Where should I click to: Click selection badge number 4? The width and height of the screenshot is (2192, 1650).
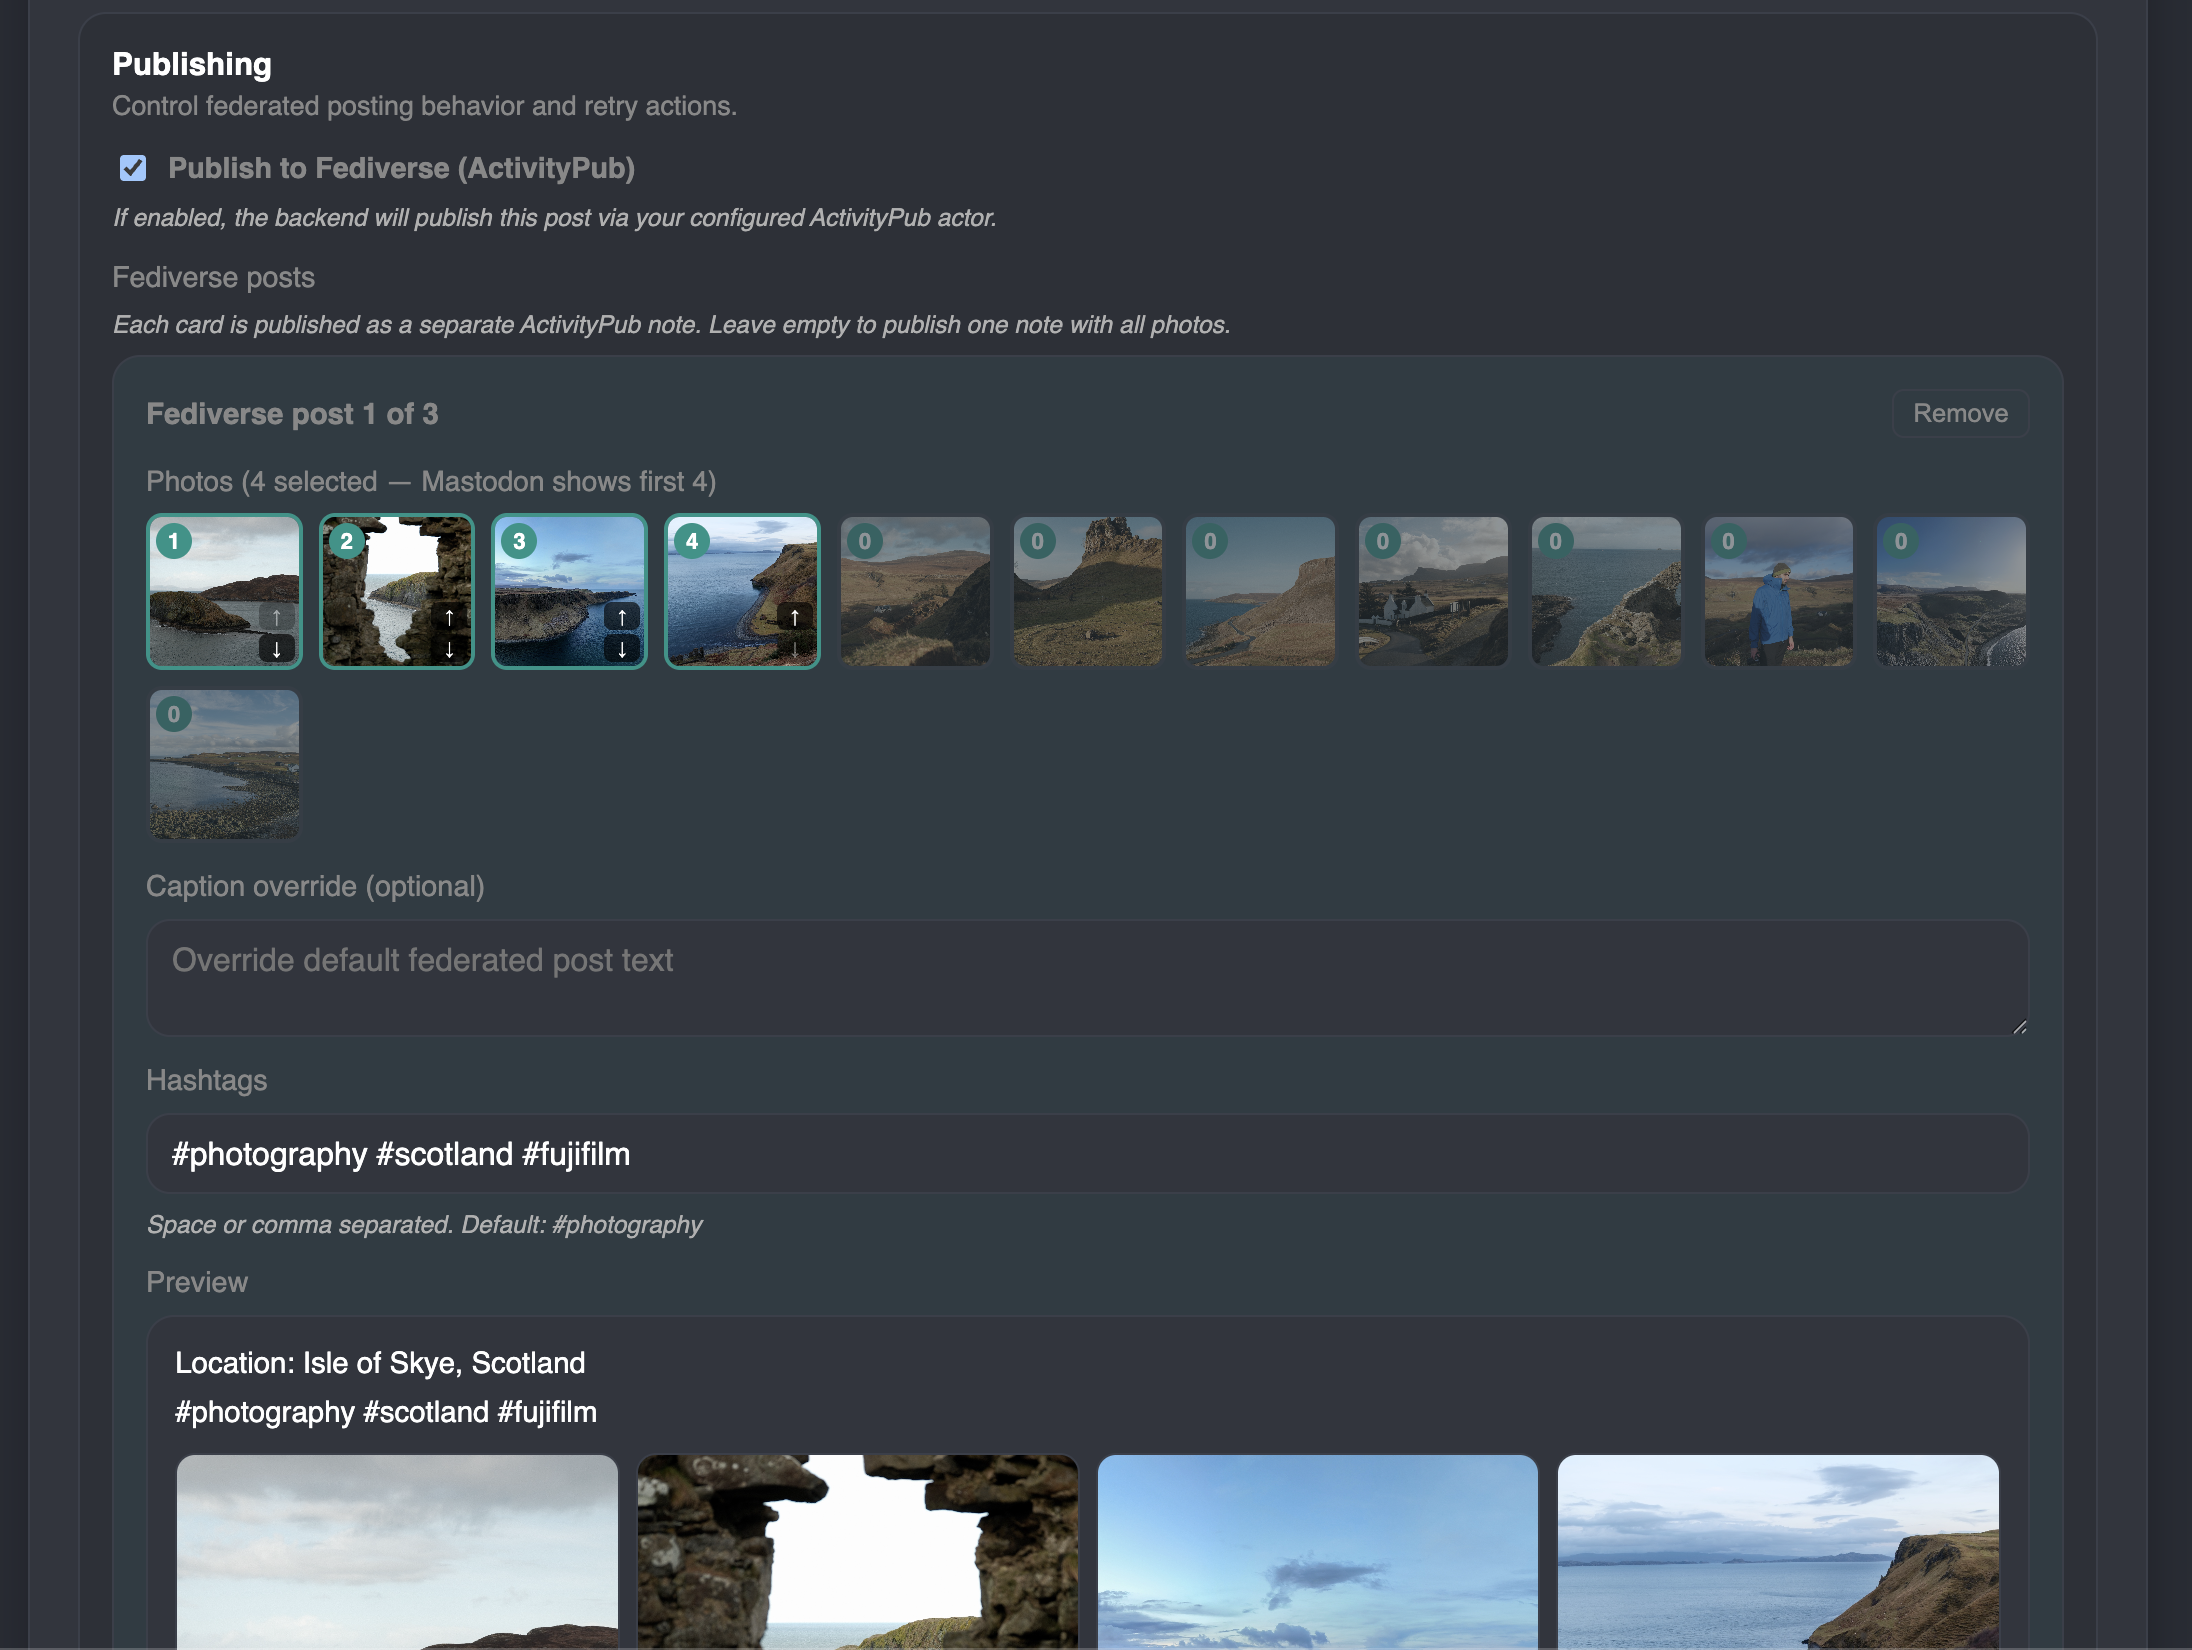[x=692, y=542]
